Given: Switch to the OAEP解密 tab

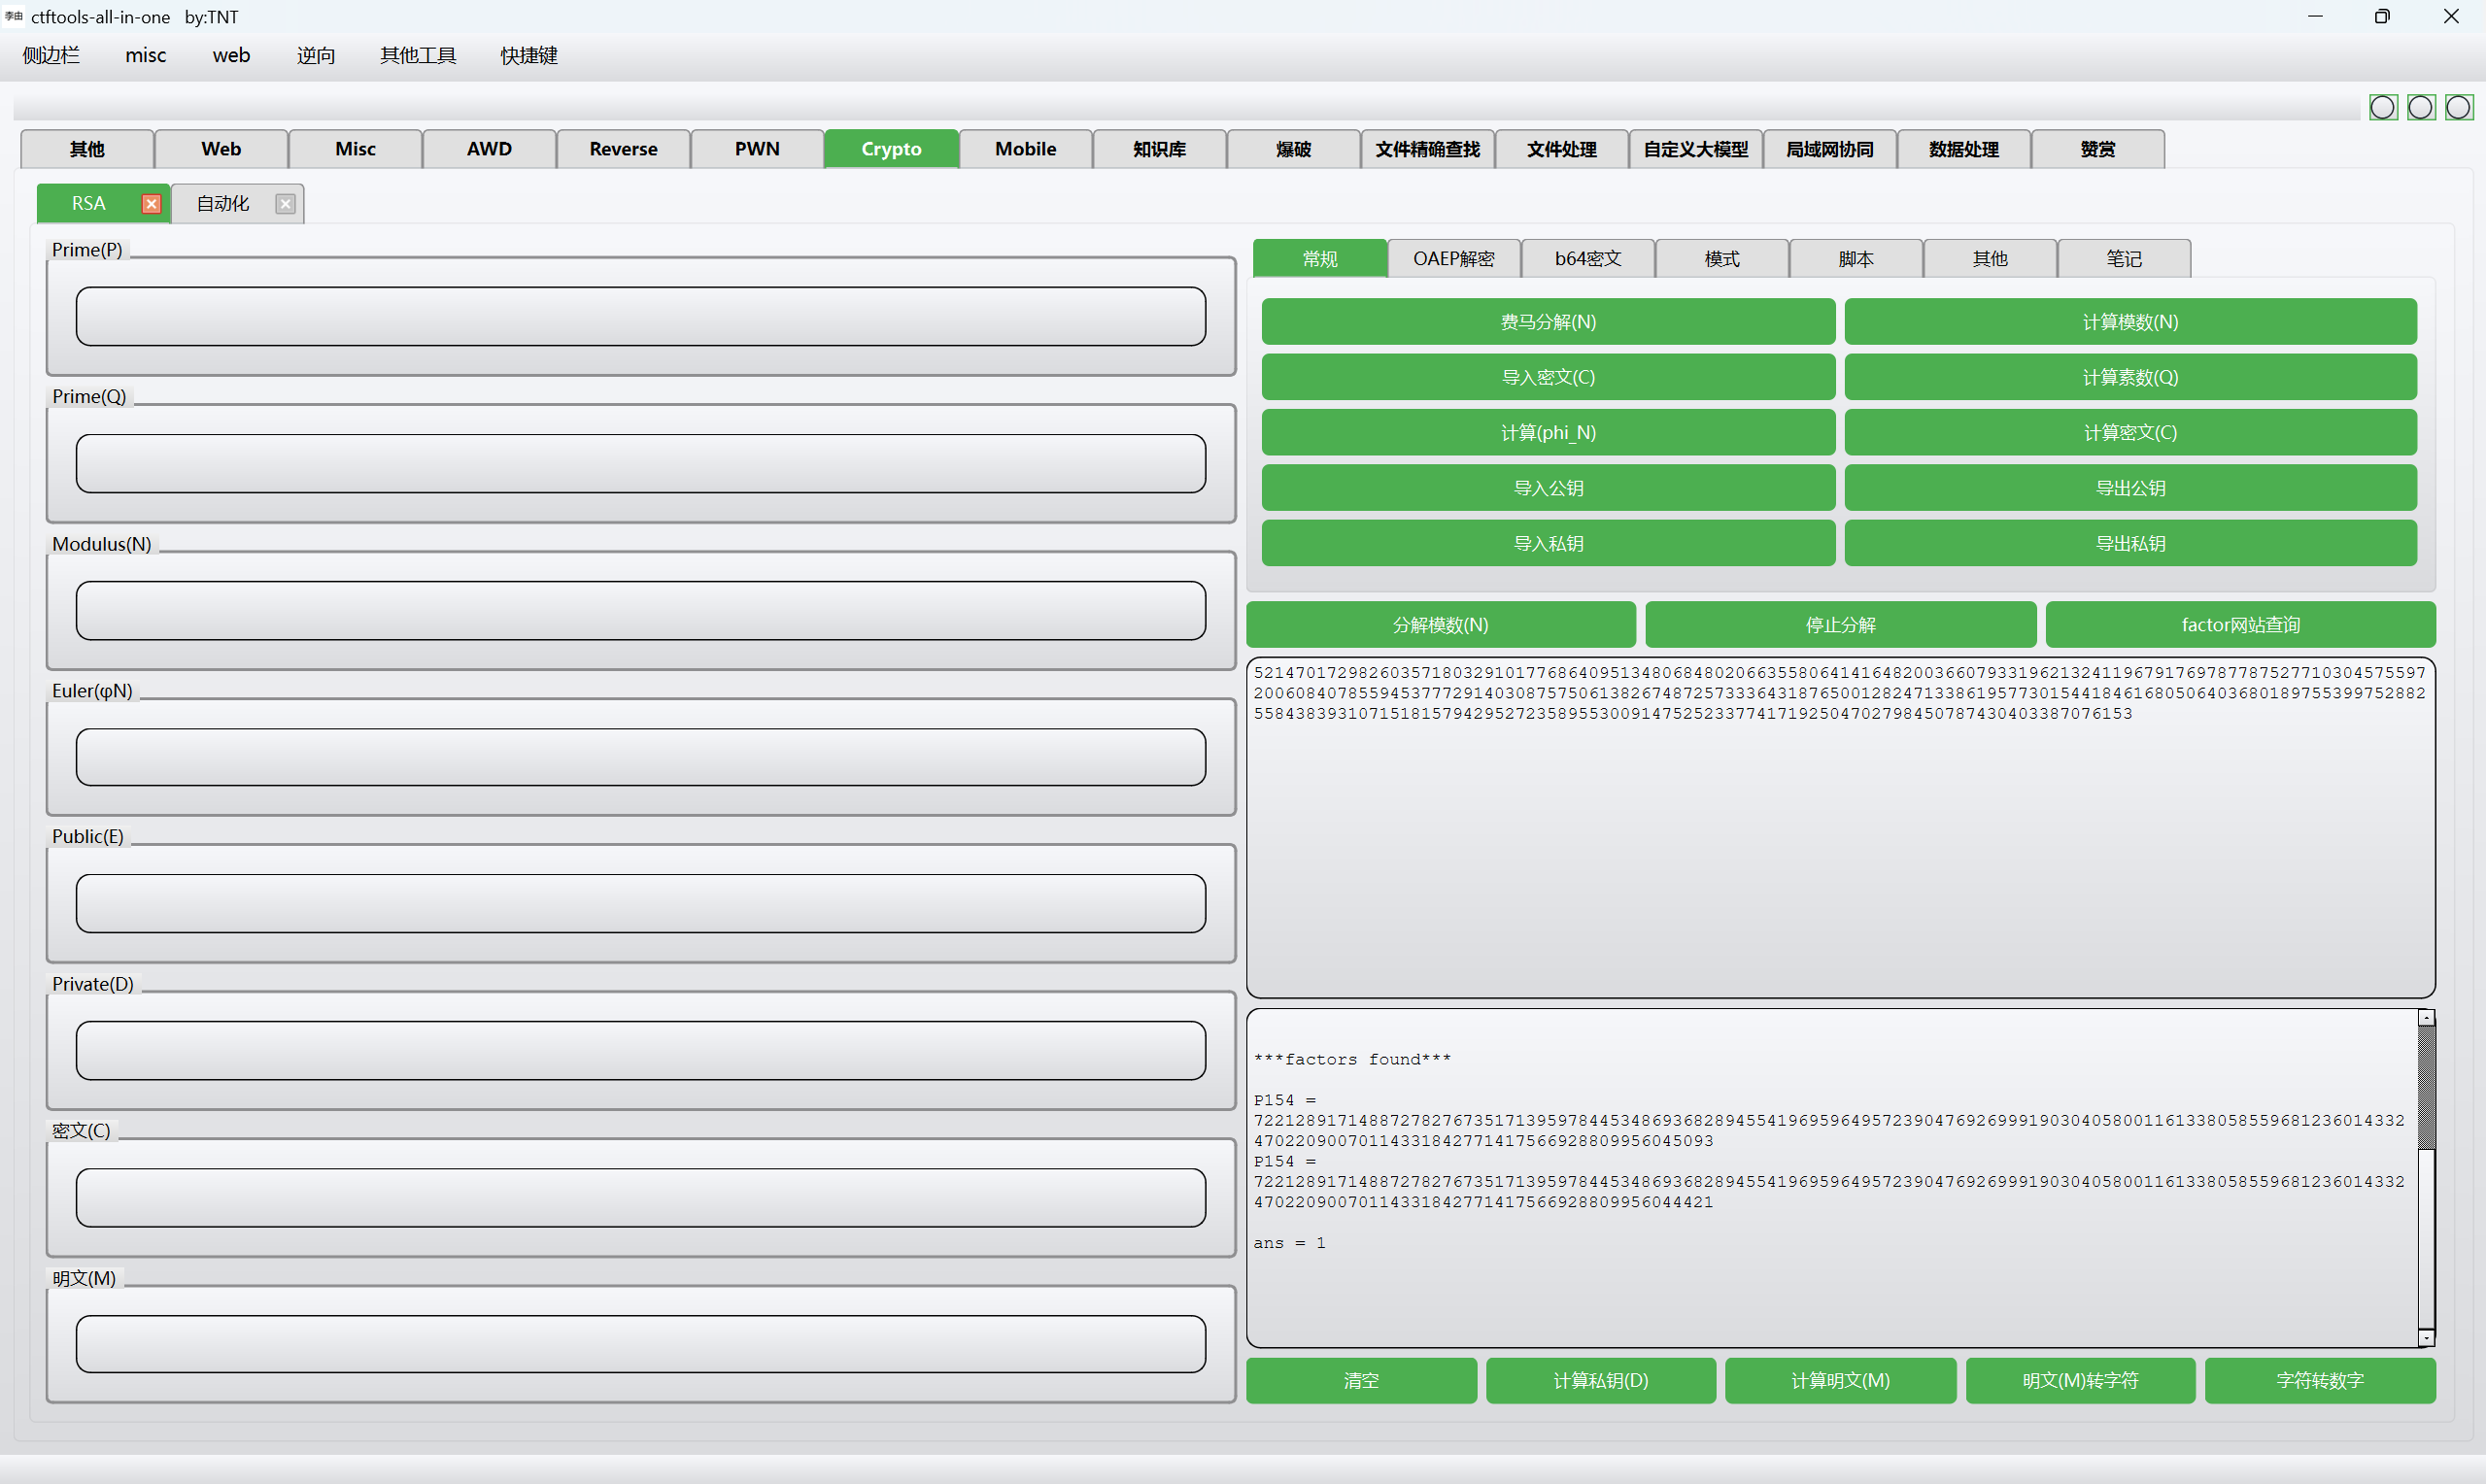Looking at the screenshot, I should 1453,259.
